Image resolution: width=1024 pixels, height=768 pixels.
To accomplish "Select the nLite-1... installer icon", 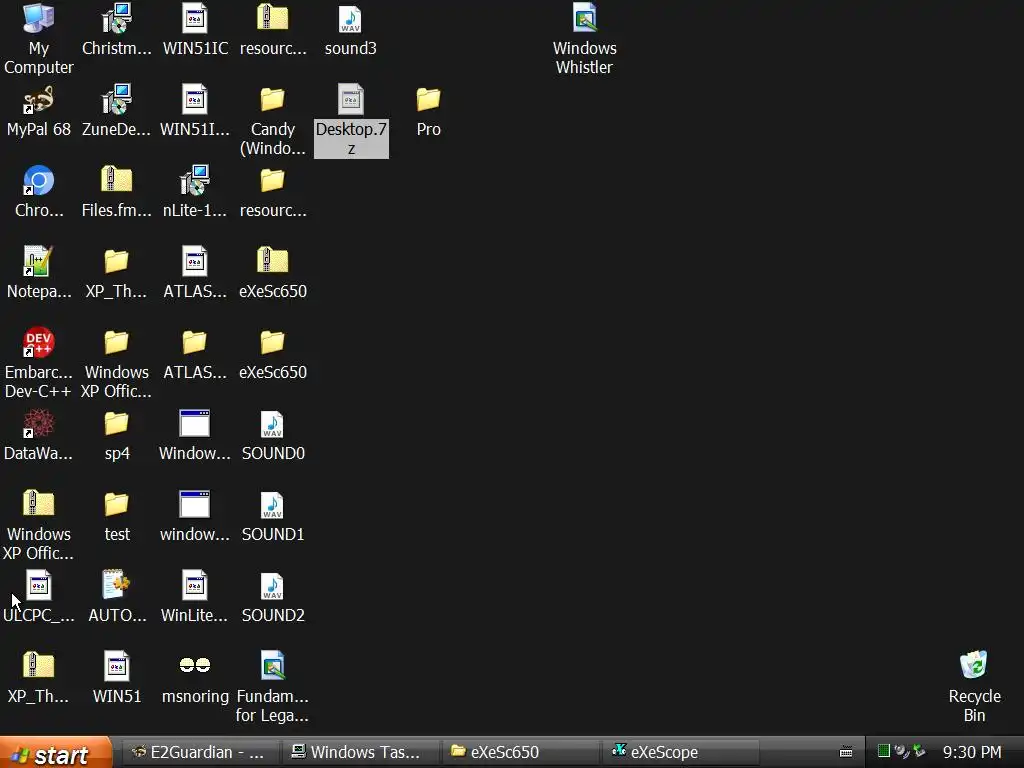I will pyautogui.click(x=195, y=181).
